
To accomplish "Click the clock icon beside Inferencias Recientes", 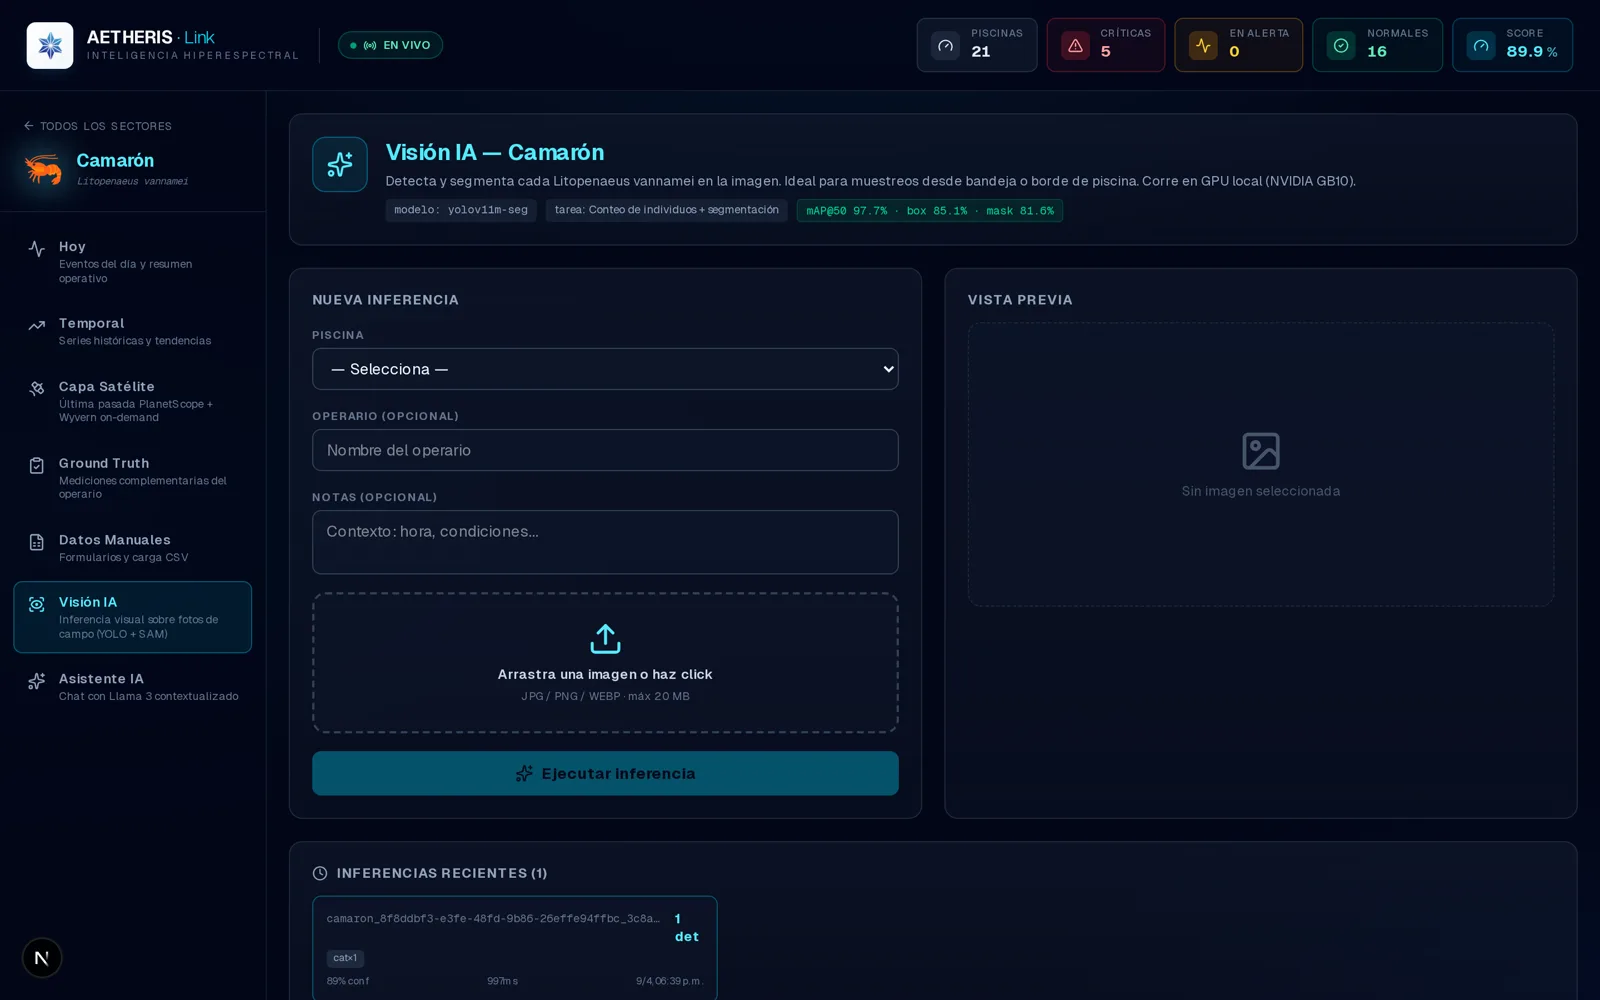I will [320, 873].
